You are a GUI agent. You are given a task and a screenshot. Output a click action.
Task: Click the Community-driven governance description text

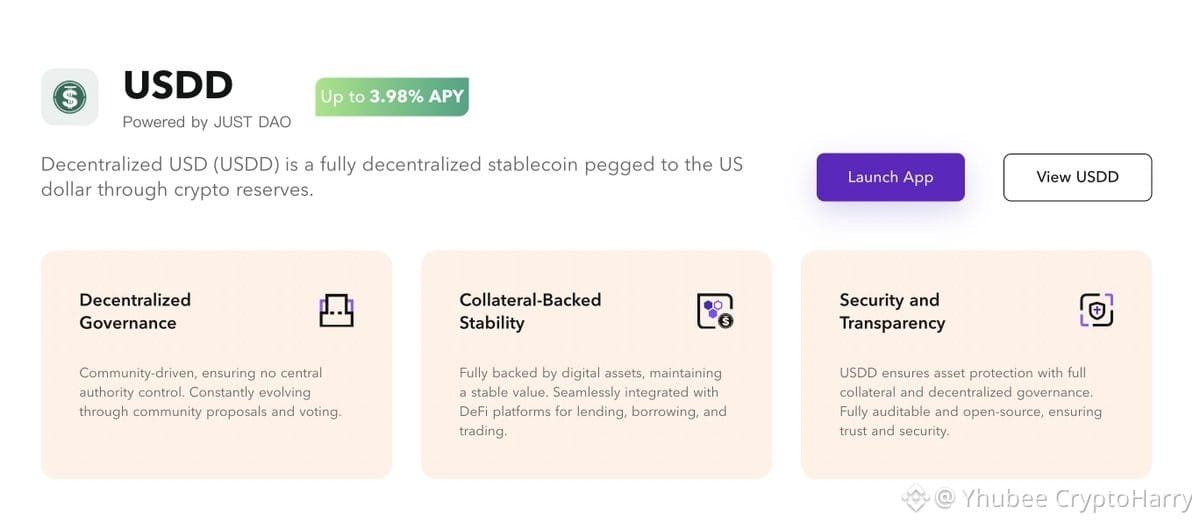(x=210, y=392)
